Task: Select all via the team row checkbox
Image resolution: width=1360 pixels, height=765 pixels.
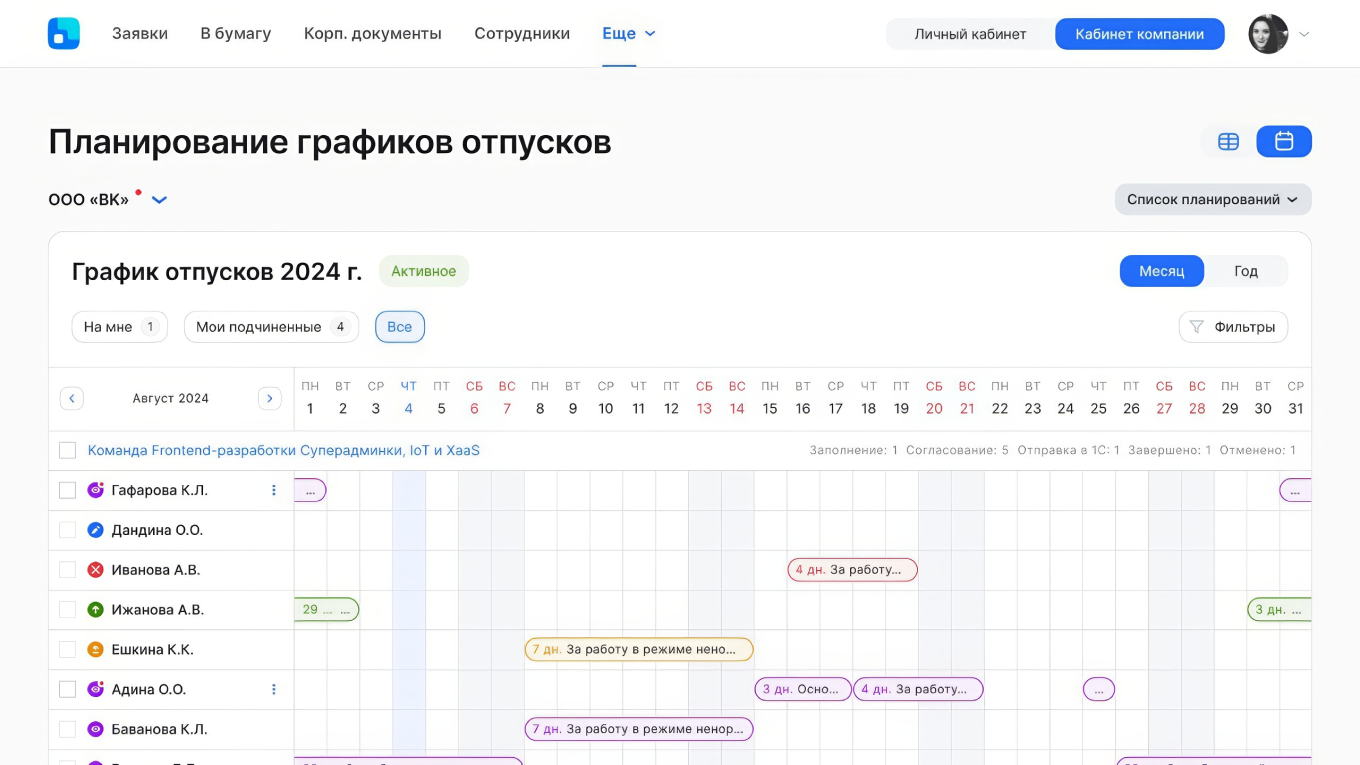Action: coord(67,450)
